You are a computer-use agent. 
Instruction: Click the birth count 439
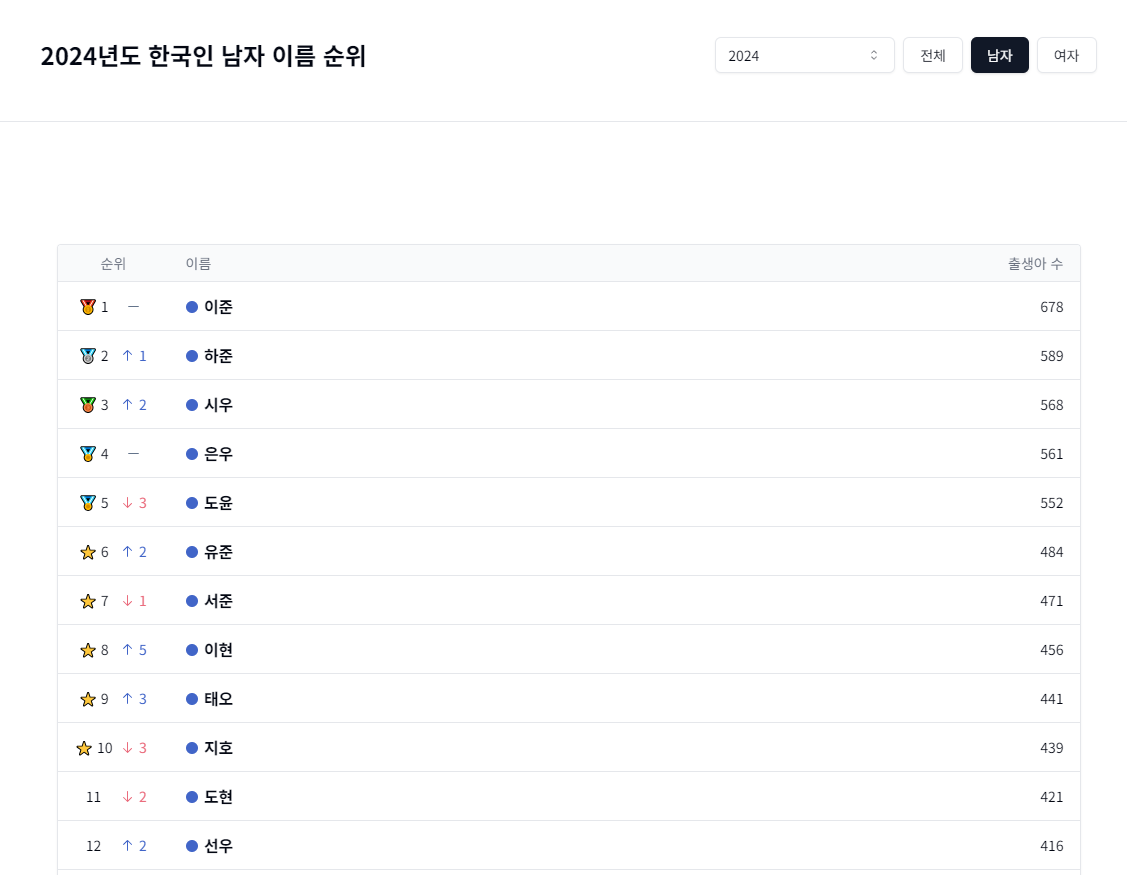coord(1052,748)
